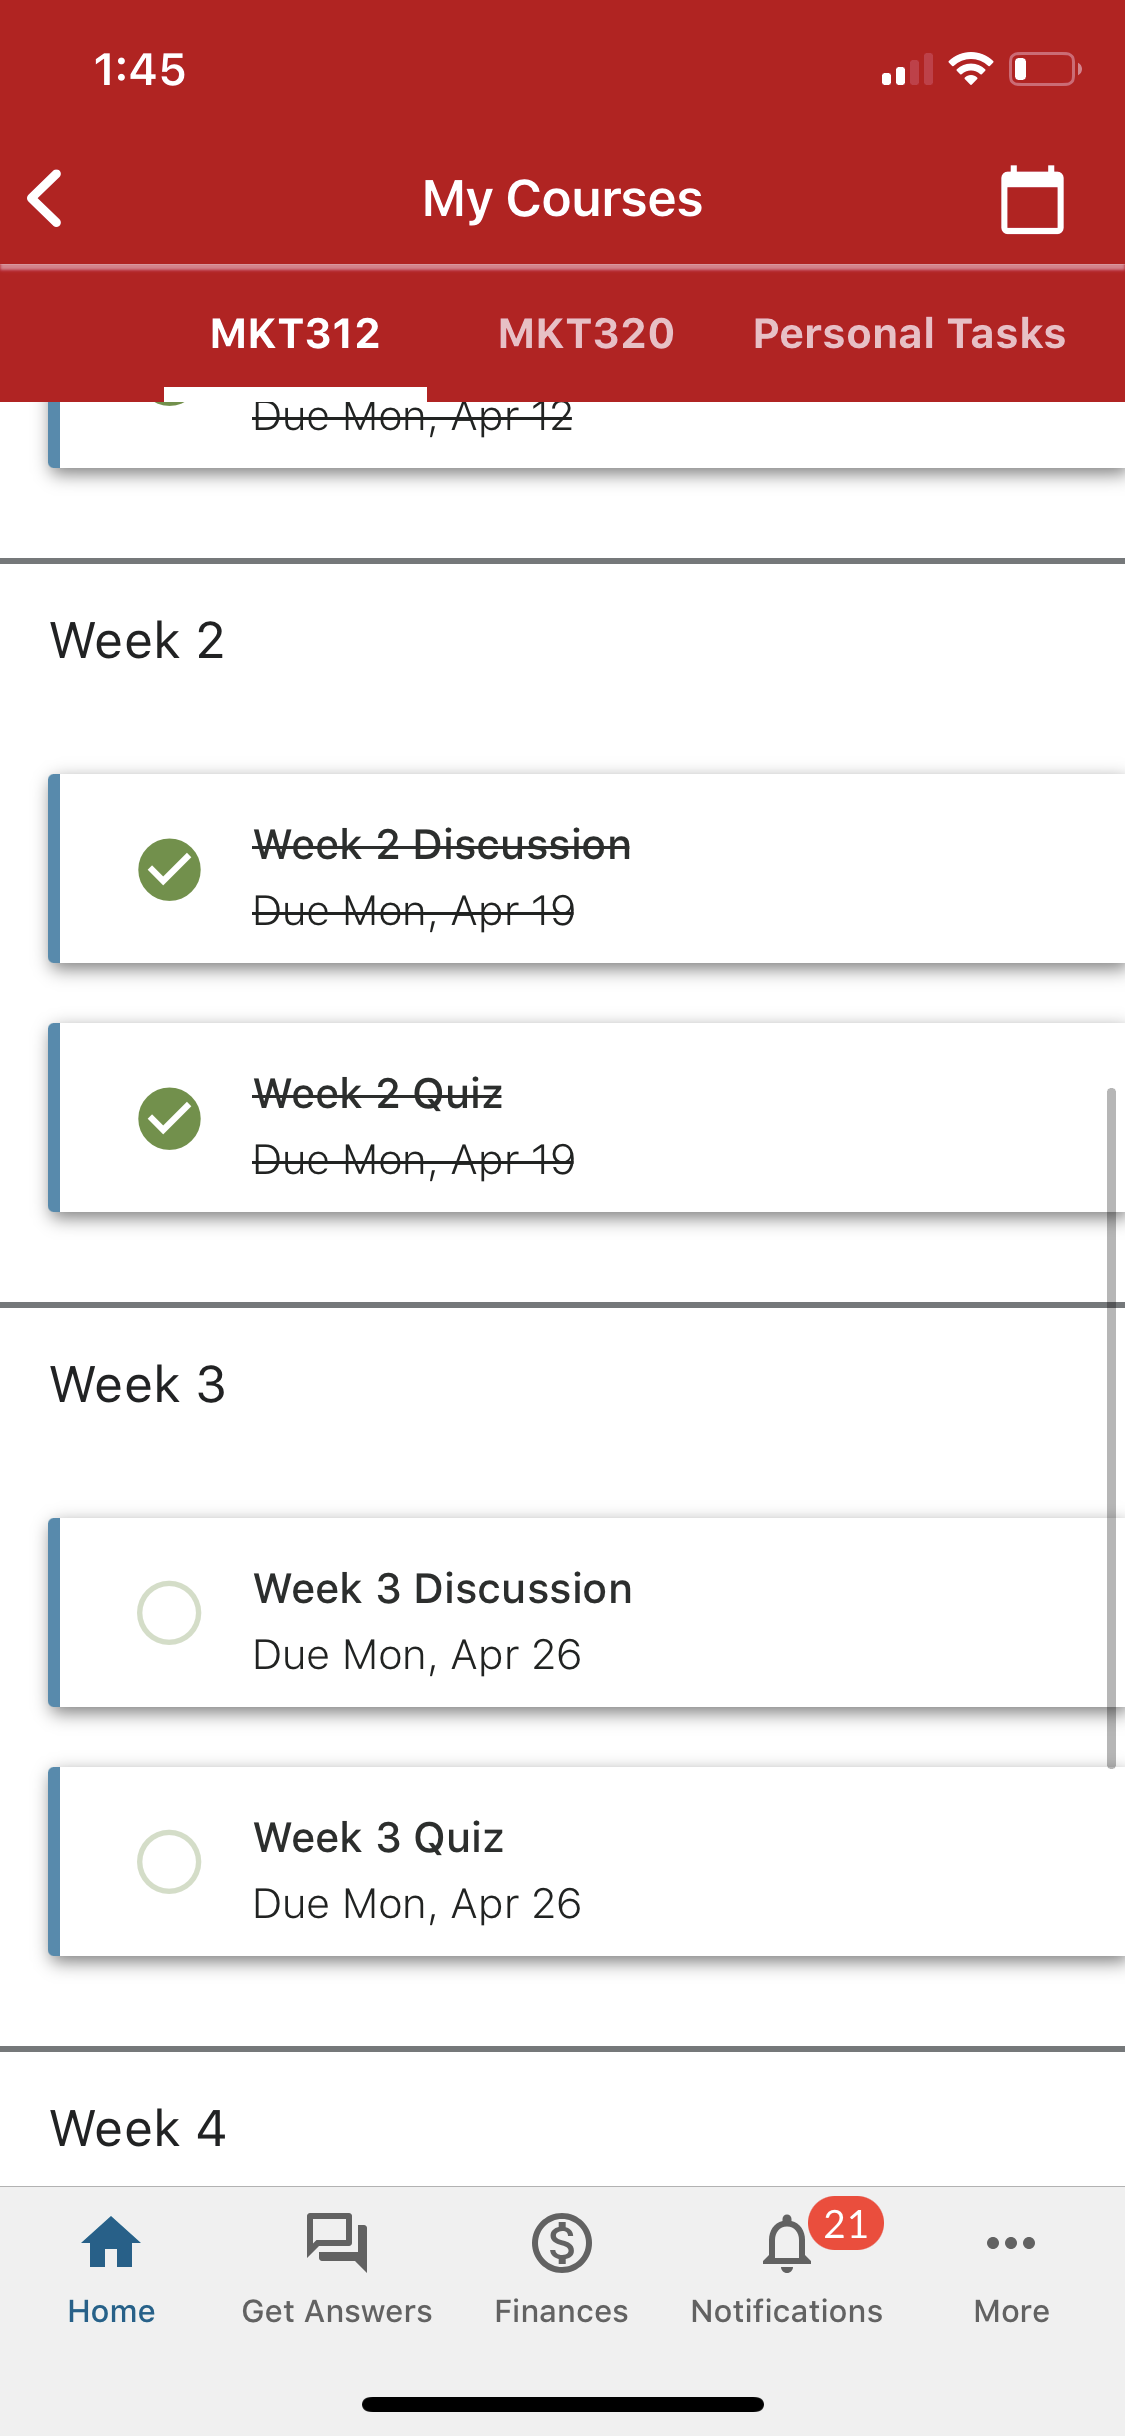Mark Week 3 Discussion as complete
The image size is (1125, 2436).
(169, 1612)
